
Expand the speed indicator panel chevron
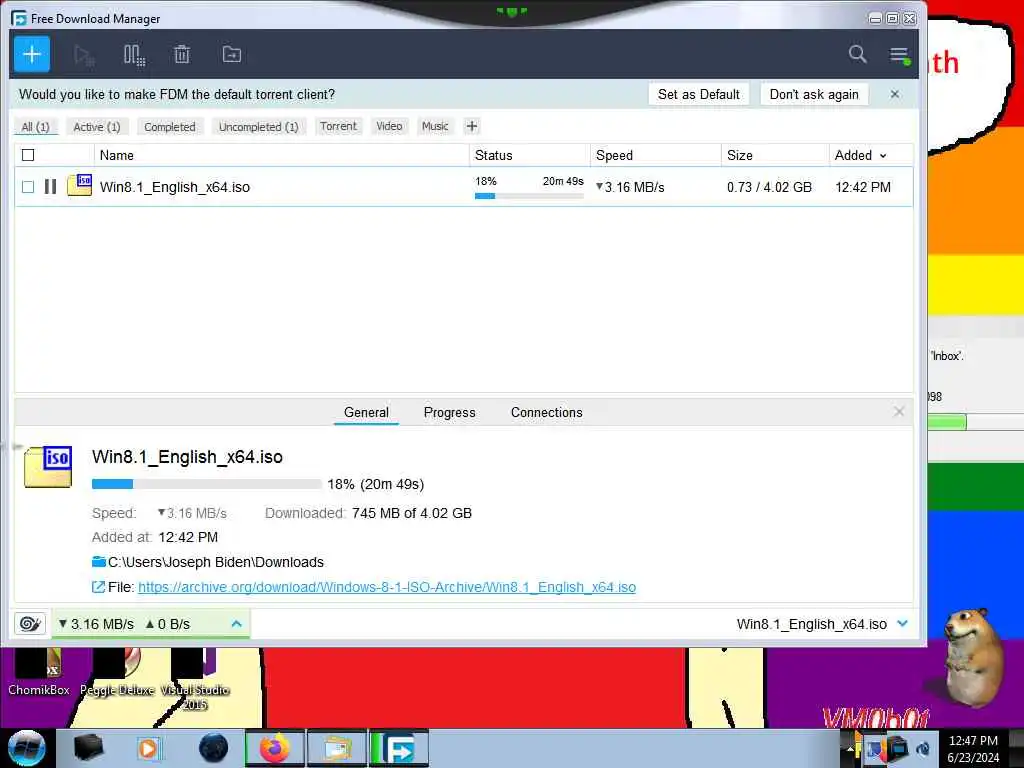tap(236, 624)
